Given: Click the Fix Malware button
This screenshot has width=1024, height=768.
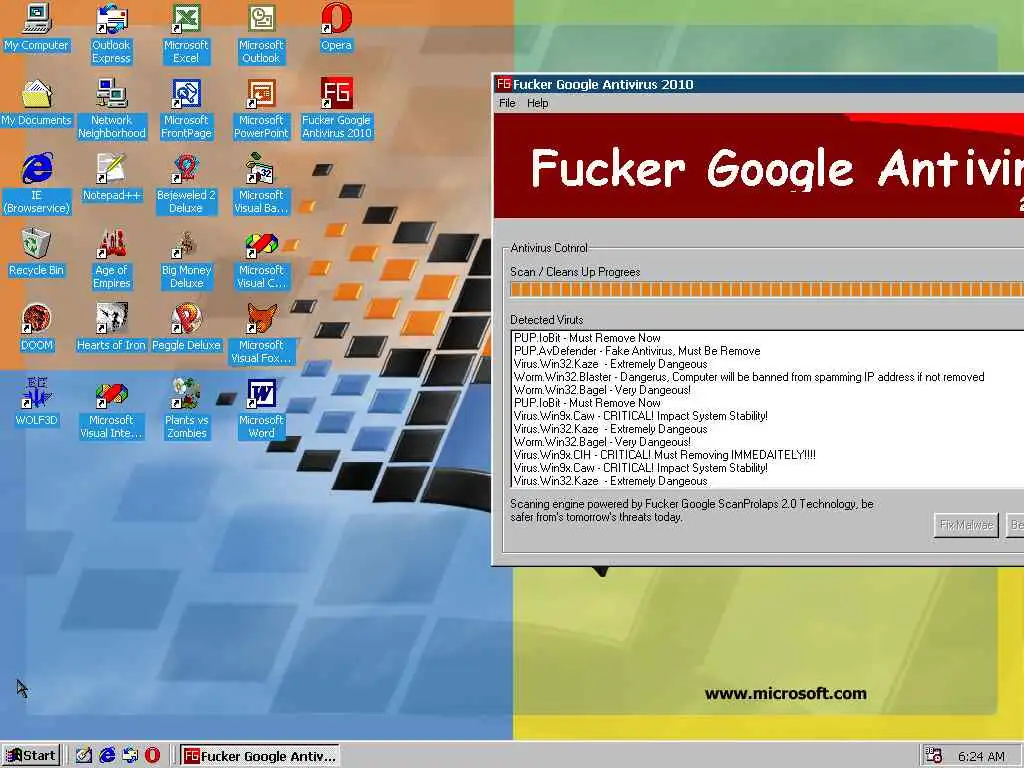Looking at the screenshot, I should 966,524.
